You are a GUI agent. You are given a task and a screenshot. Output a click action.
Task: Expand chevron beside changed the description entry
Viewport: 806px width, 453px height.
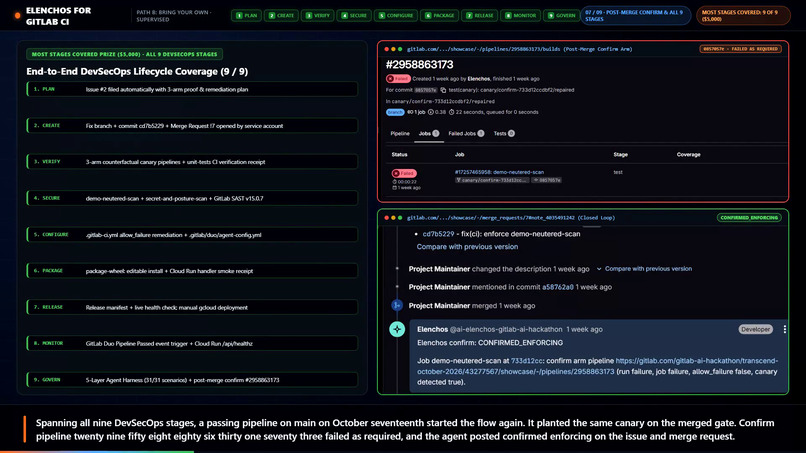click(x=599, y=269)
